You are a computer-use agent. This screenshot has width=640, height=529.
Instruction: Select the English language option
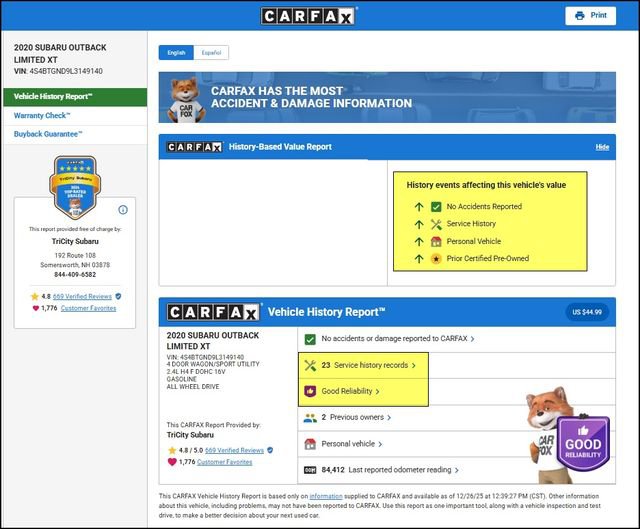(176, 52)
